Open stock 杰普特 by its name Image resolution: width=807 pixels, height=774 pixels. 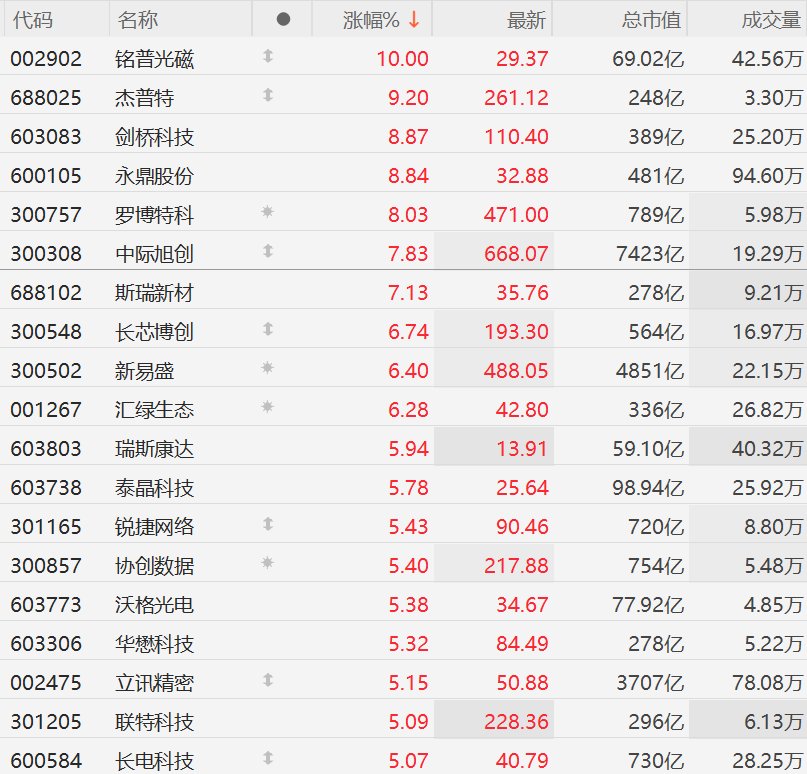(x=145, y=98)
